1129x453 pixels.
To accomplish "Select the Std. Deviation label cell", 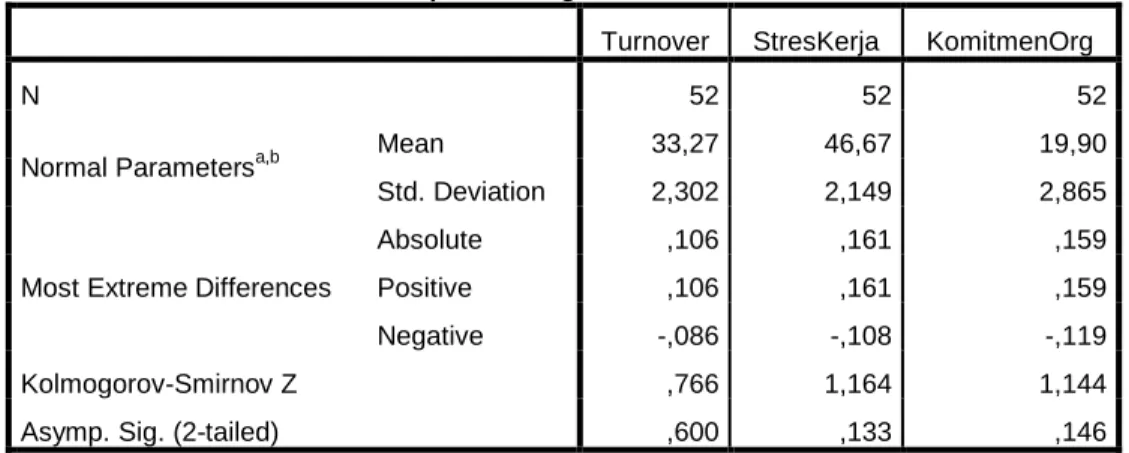I will 461,192.
